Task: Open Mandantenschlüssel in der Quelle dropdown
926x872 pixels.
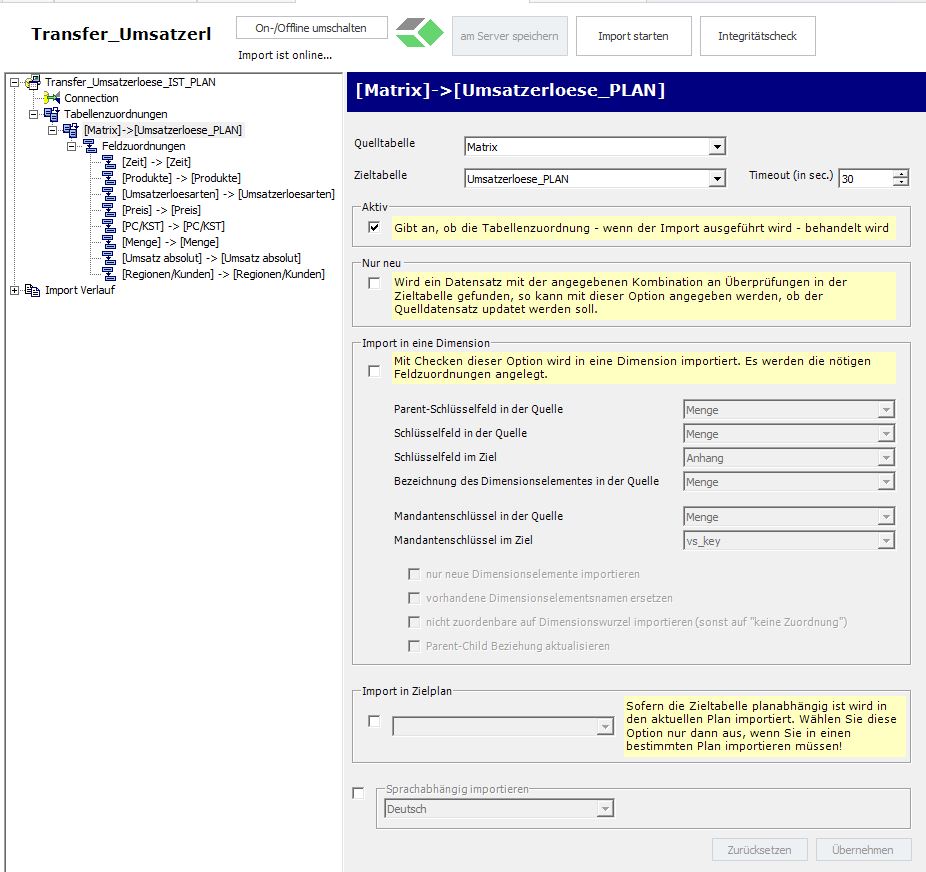Action: [886, 517]
